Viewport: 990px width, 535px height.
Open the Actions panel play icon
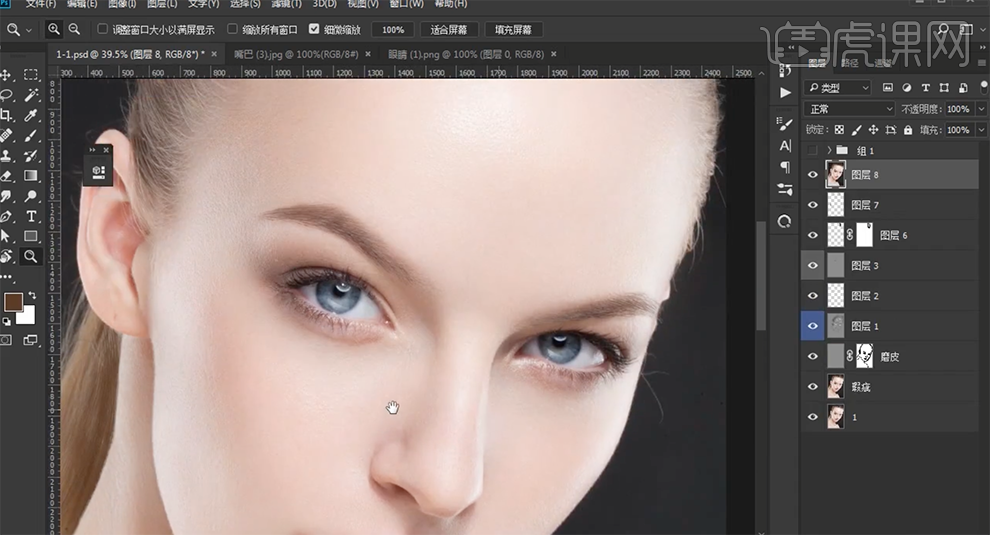click(785, 93)
